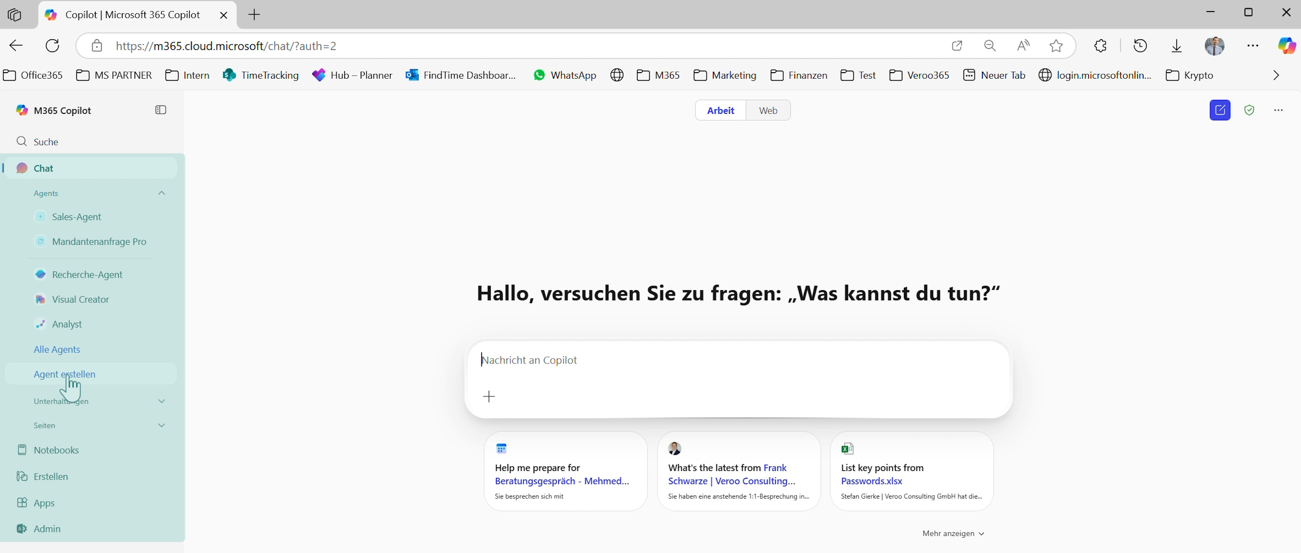Open the Visual Creator agent

[x=80, y=299]
